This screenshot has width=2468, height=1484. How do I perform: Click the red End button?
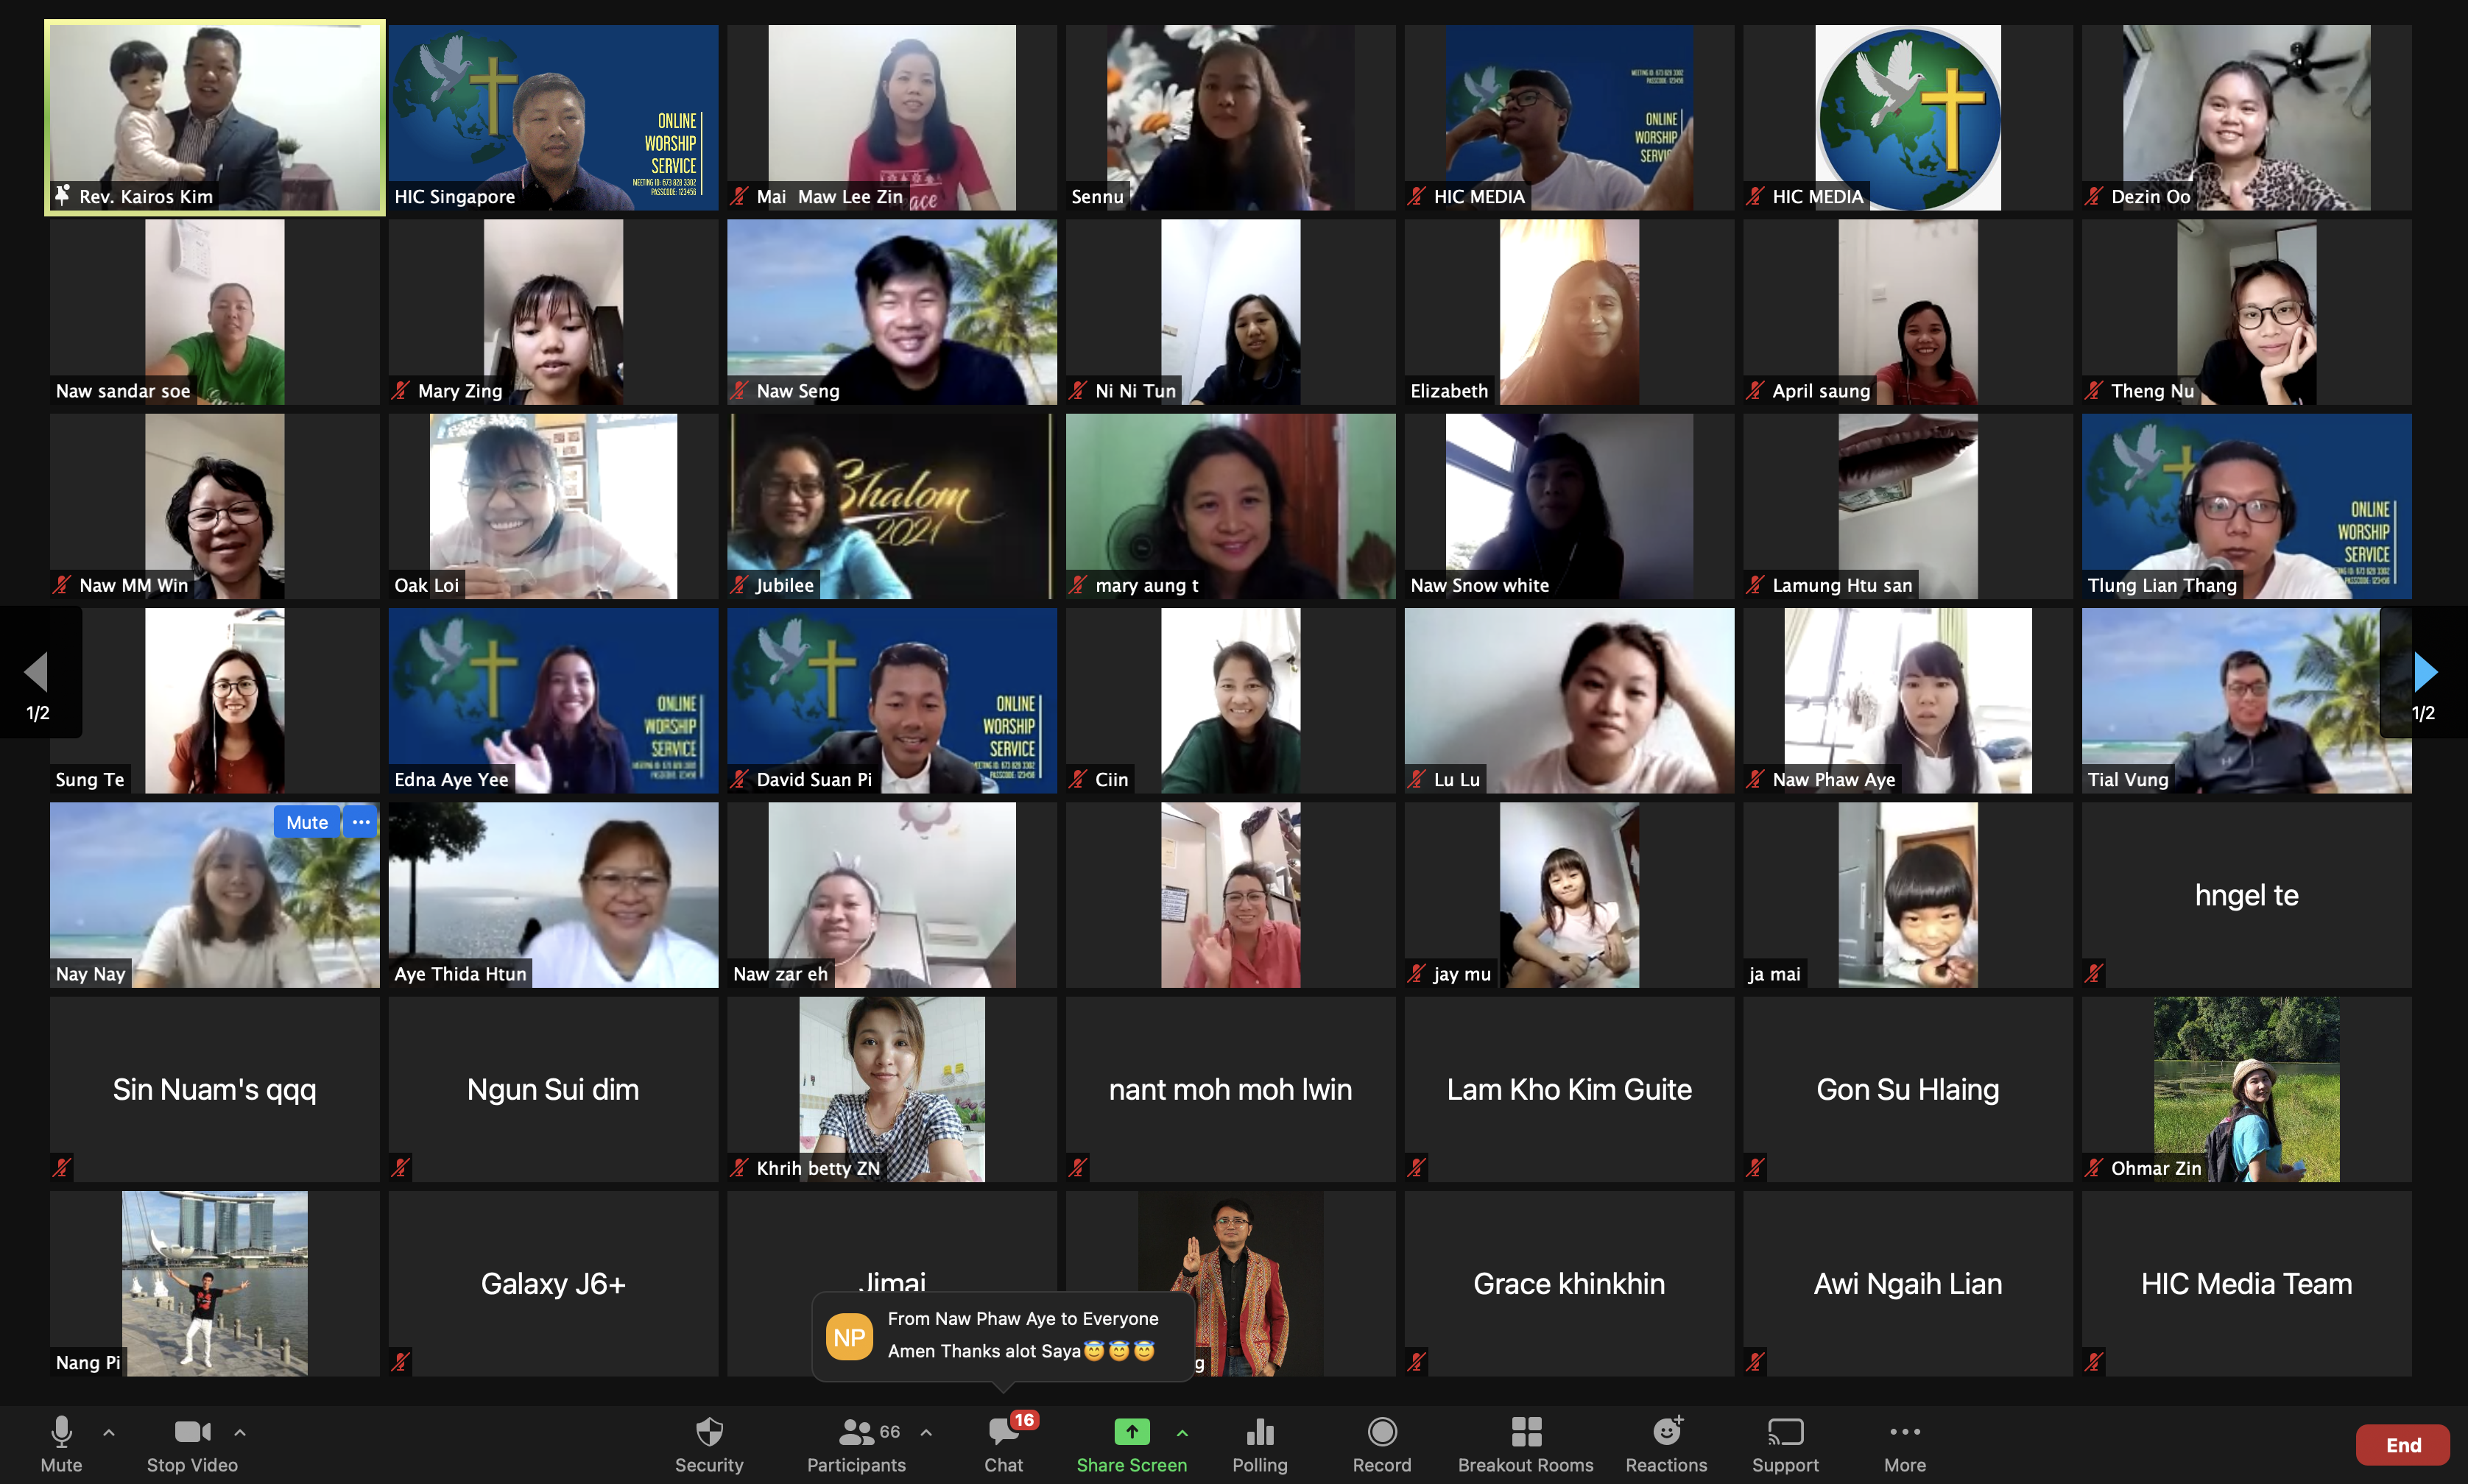2402,1445
